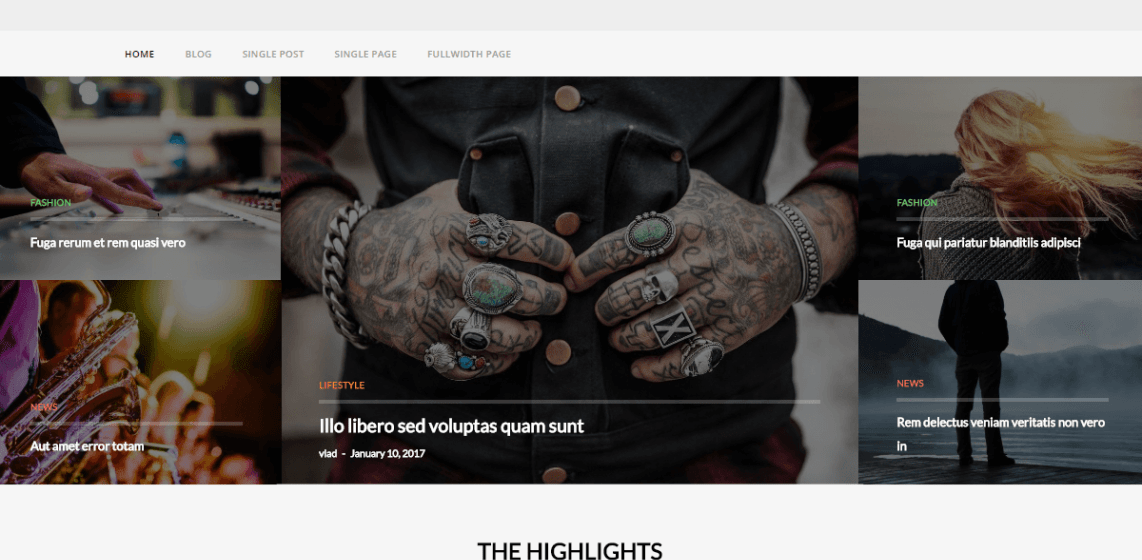
Task: View author vlad's profile
Action: click(328, 454)
